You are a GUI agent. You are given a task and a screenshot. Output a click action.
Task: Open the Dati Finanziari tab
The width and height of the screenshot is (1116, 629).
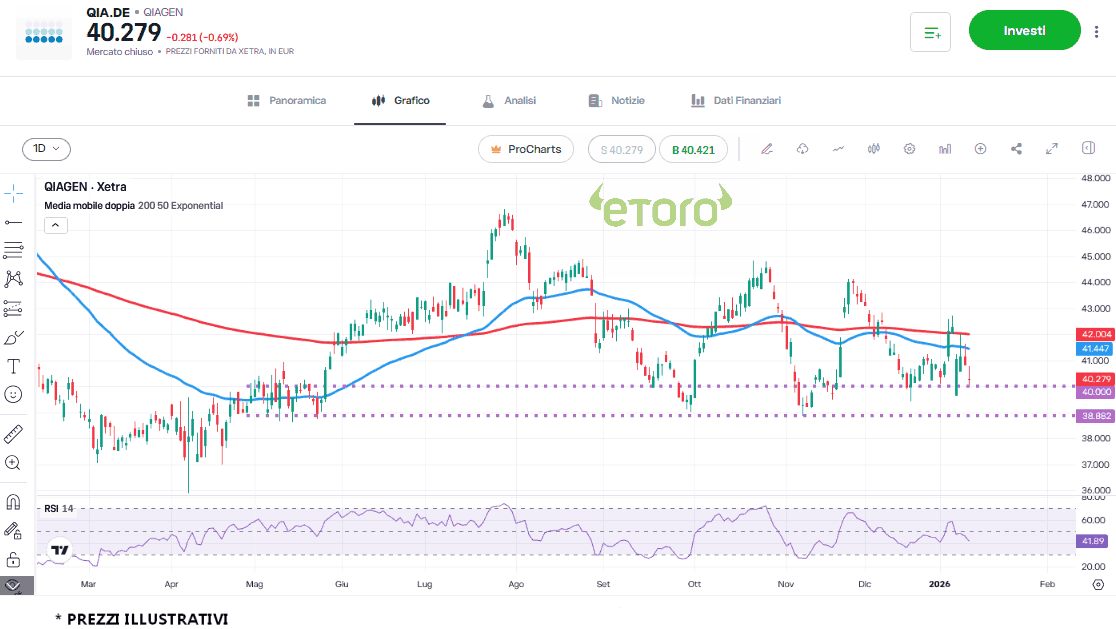click(x=735, y=101)
